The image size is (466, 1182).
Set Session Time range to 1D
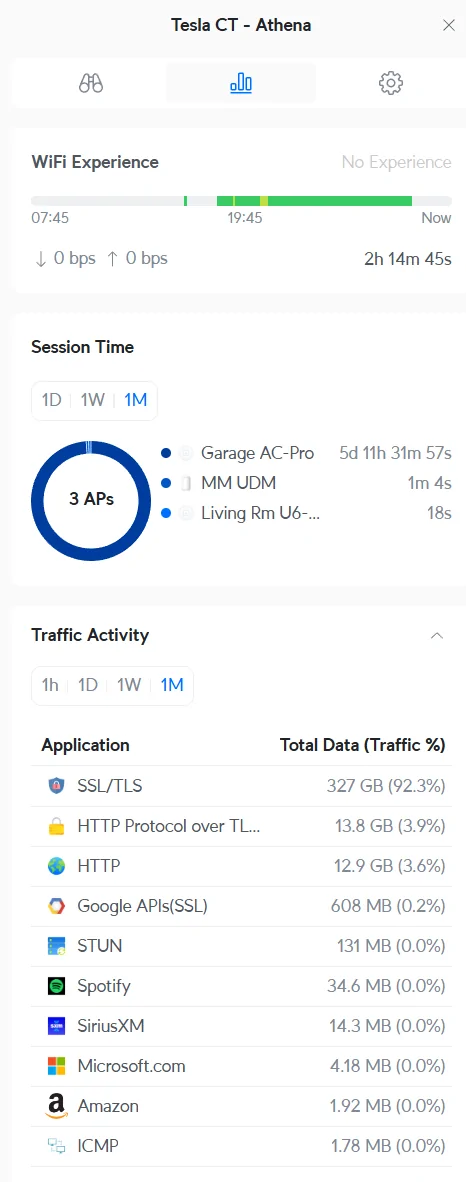(x=51, y=400)
